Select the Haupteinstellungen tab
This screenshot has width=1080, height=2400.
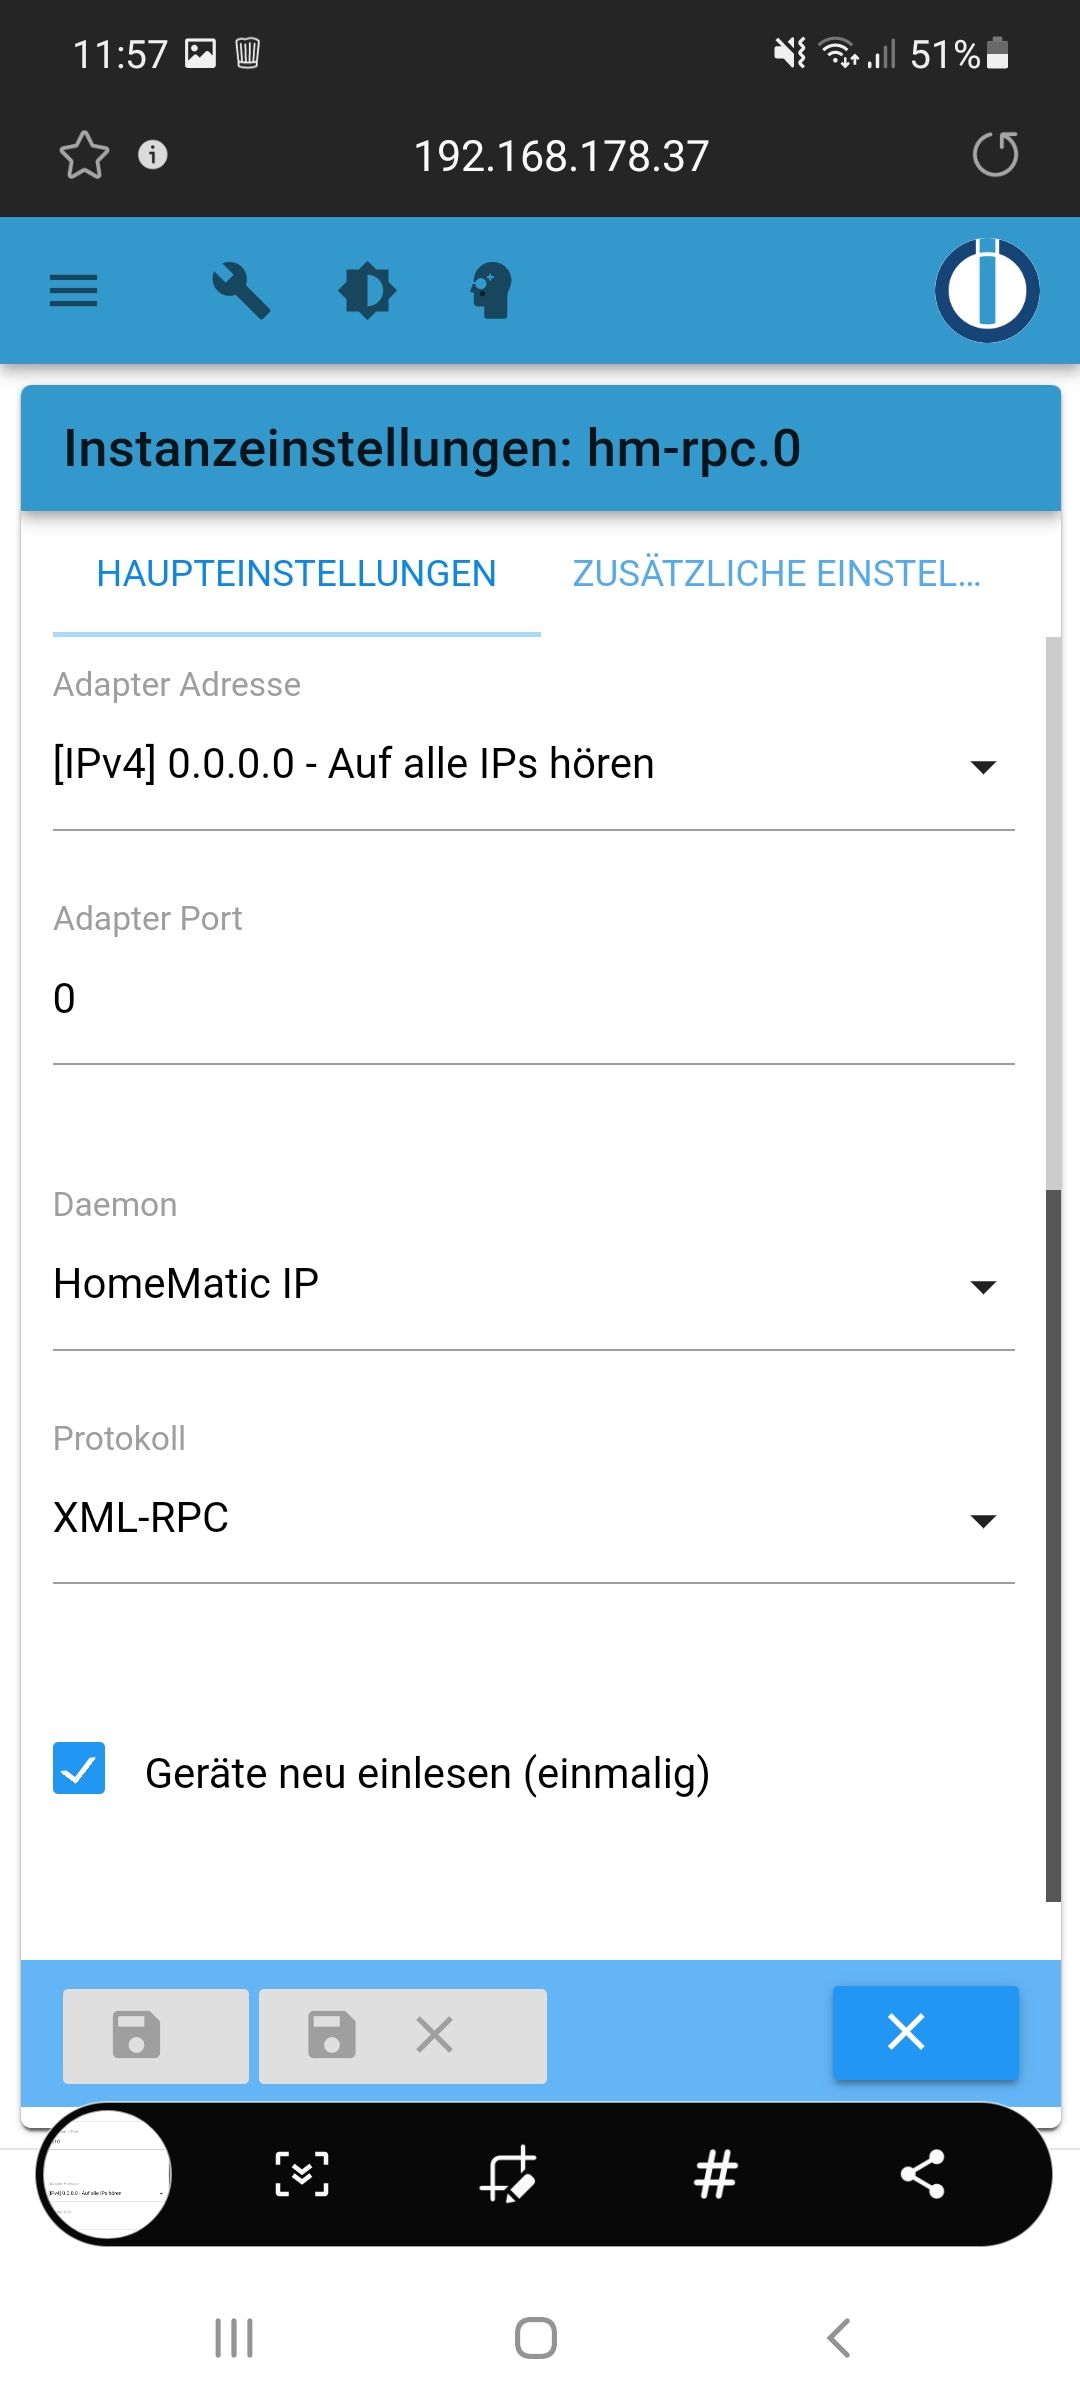pyautogui.click(x=296, y=574)
